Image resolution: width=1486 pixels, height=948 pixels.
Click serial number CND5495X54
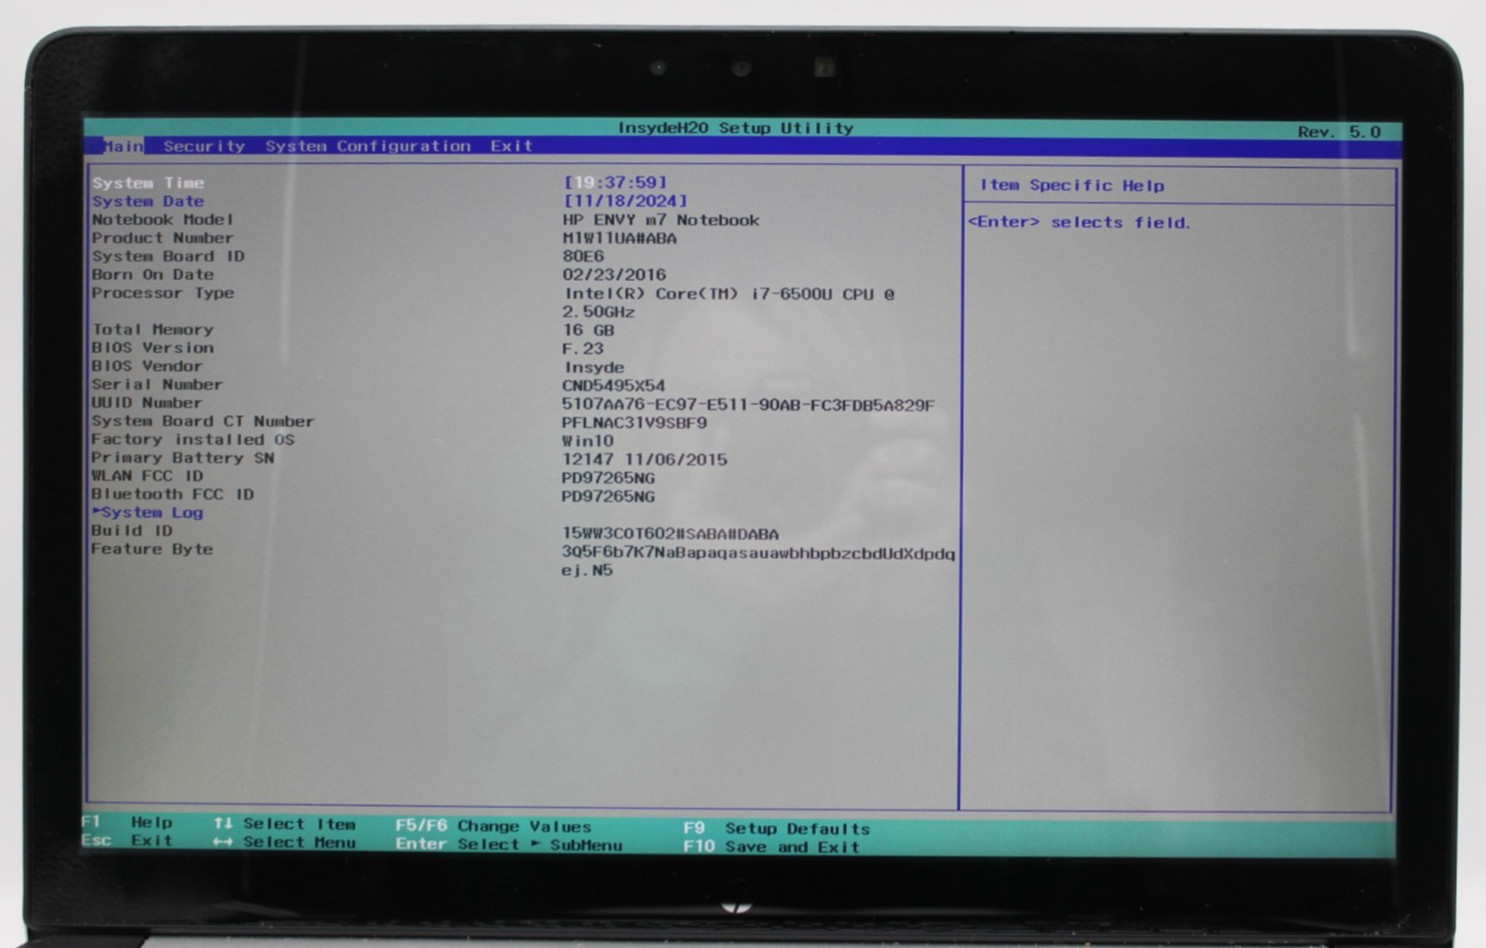coord(613,386)
